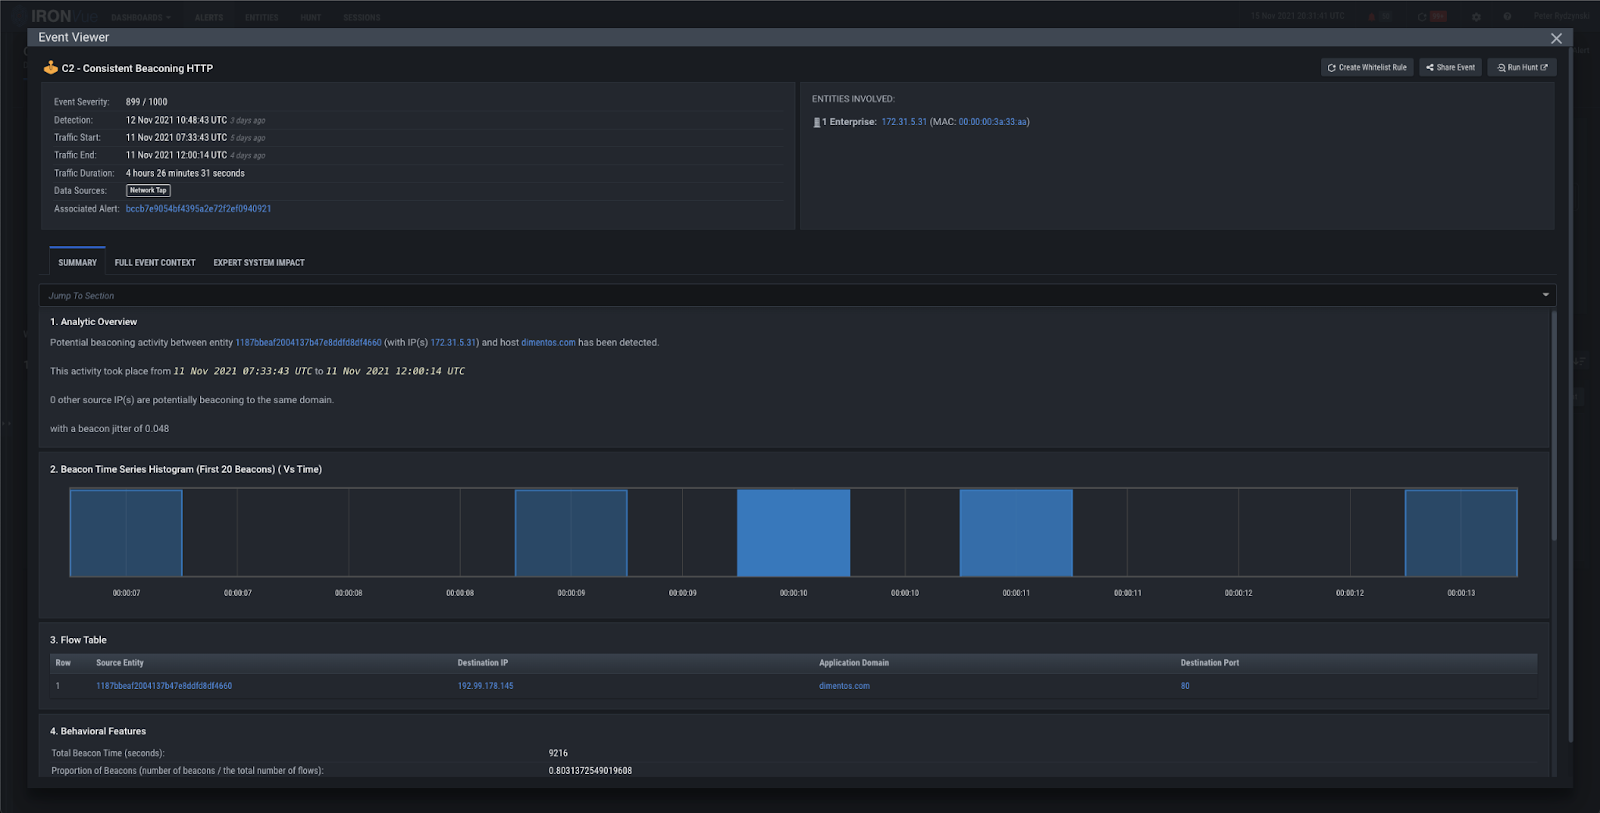Click the Create Whitelist Rule button

point(1367,68)
